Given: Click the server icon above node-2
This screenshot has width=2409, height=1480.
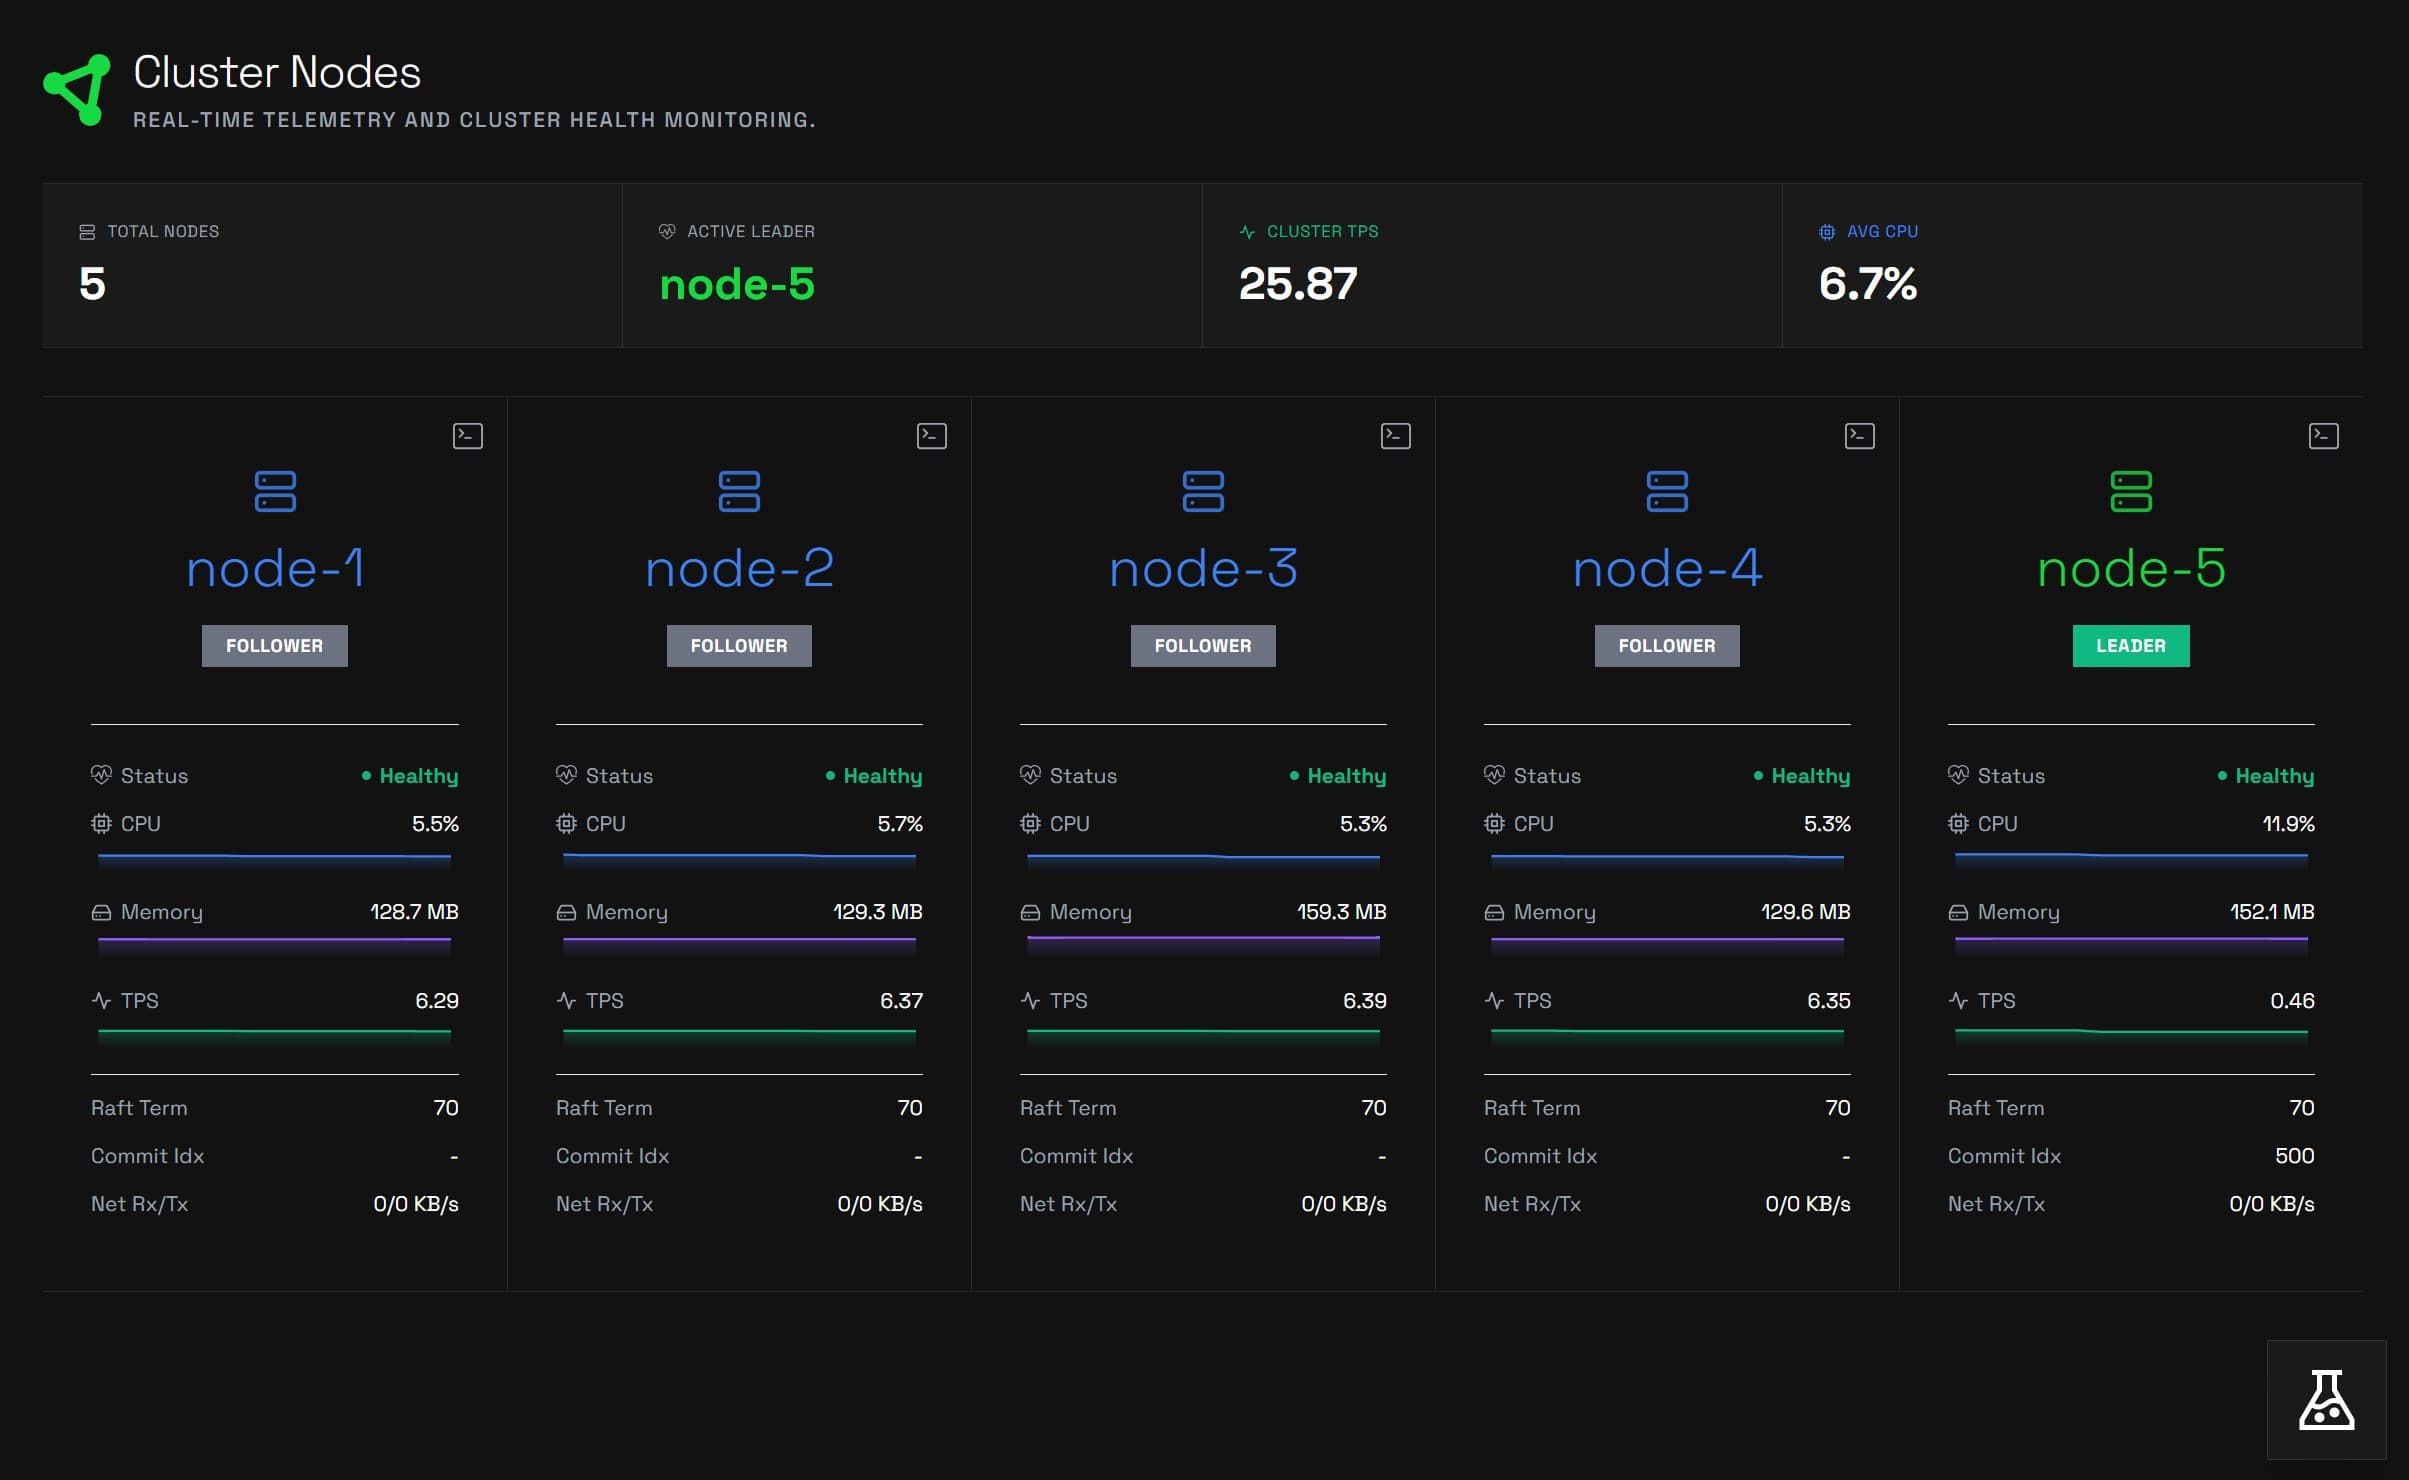Looking at the screenshot, I should pyautogui.click(x=739, y=491).
